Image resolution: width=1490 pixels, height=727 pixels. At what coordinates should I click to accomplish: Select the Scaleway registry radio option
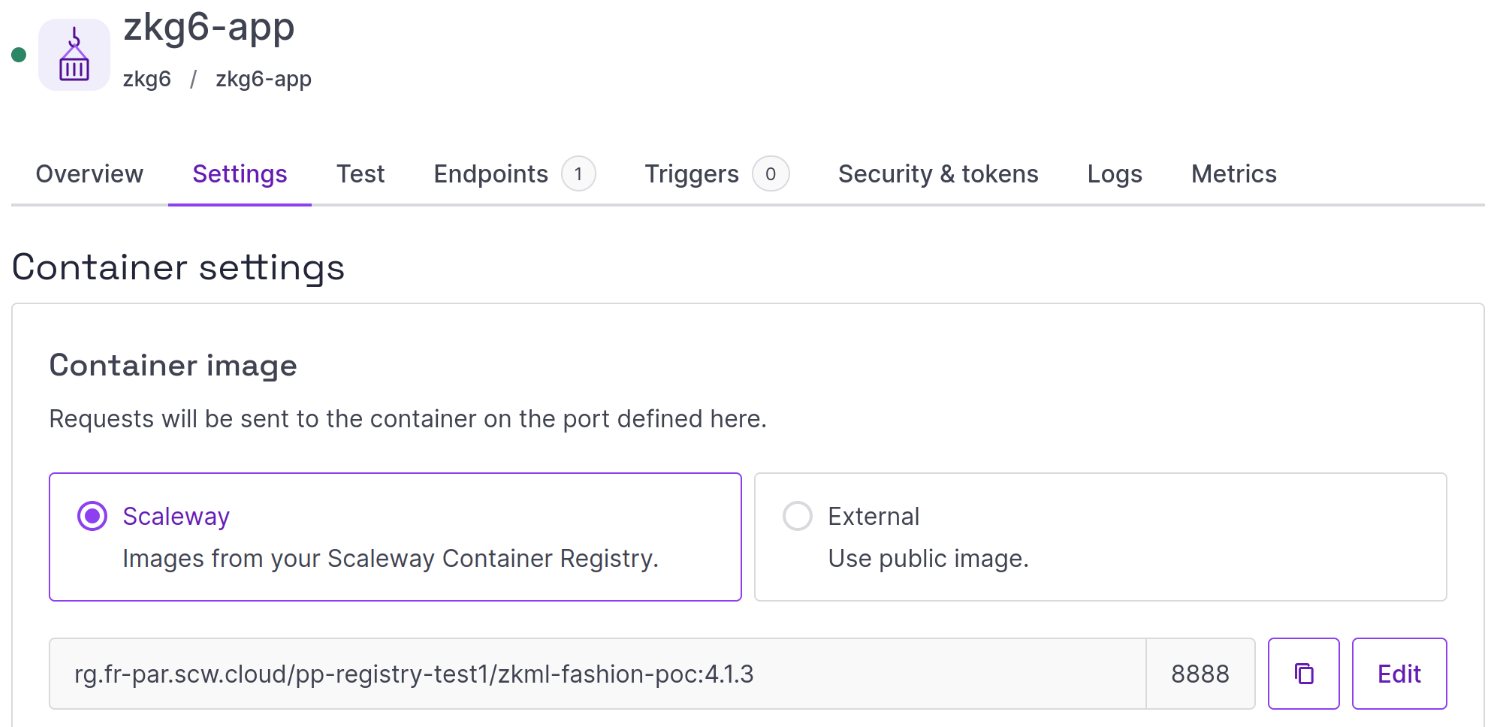click(x=93, y=516)
